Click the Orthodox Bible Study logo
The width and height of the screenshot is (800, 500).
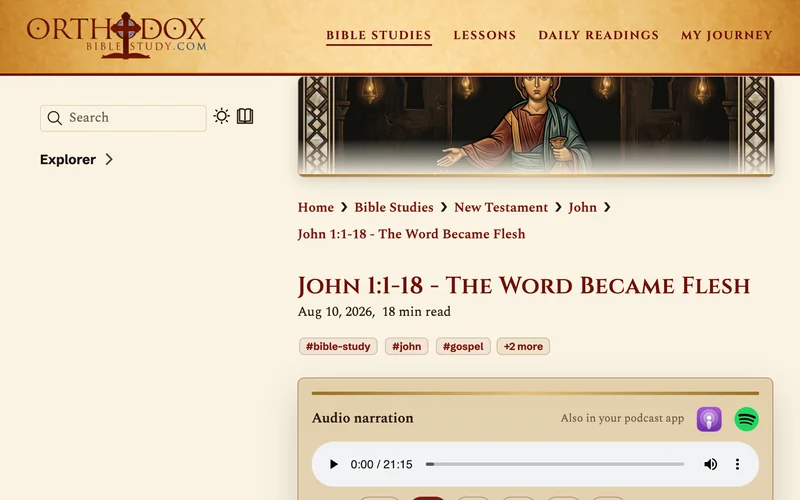pos(117,36)
